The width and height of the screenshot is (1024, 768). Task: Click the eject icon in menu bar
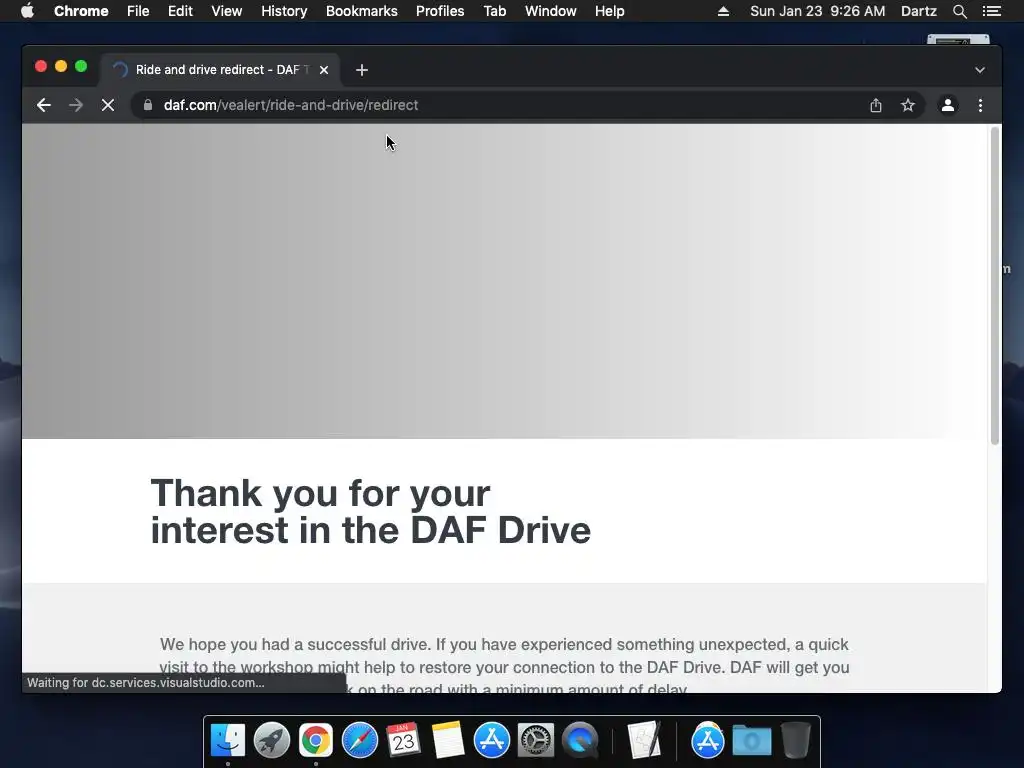(x=723, y=11)
